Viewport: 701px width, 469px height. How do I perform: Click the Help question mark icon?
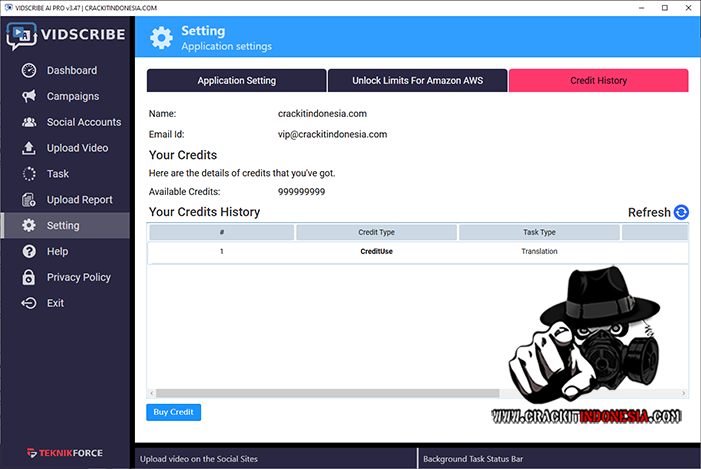29,251
